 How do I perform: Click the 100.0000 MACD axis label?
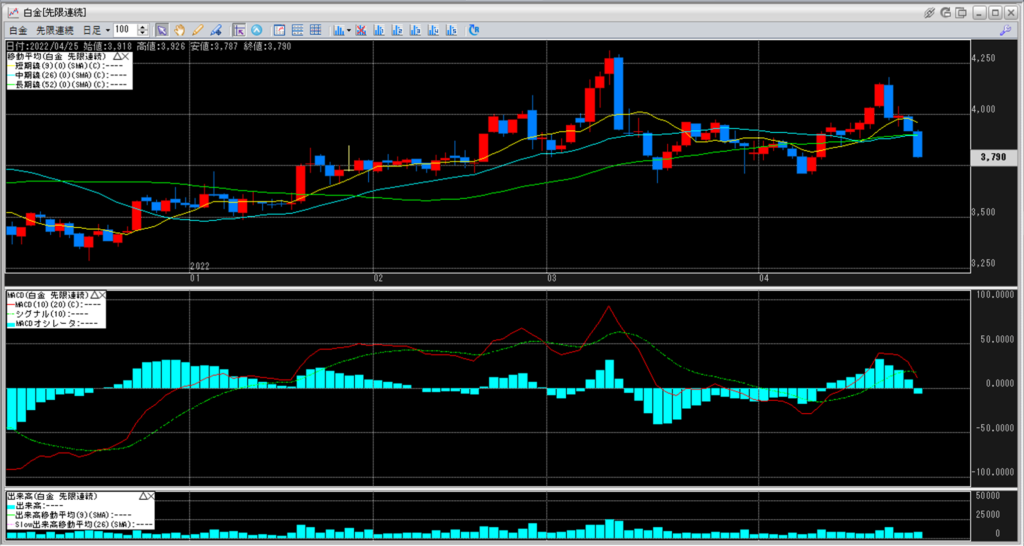[995, 295]
